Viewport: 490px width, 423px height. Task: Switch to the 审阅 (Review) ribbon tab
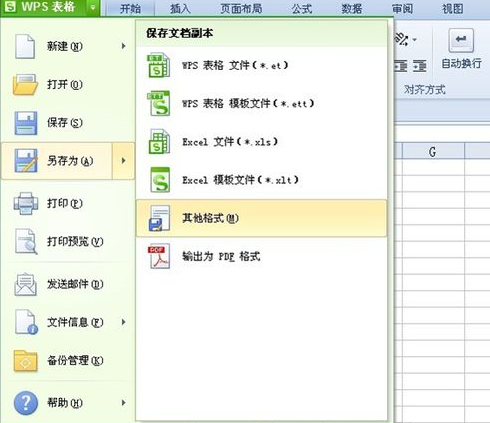pos(402,8)
